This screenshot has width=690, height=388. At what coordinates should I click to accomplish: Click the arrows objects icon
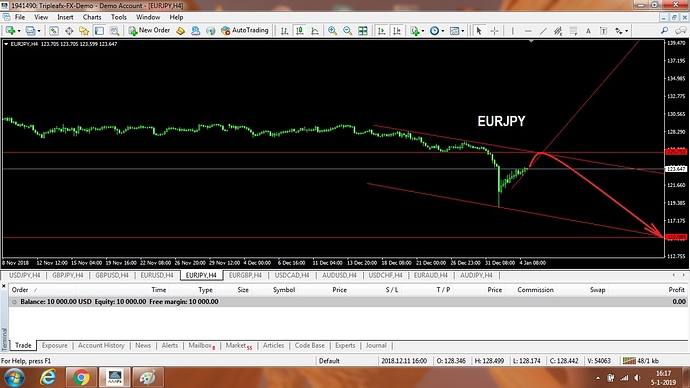tap(619, 31)
